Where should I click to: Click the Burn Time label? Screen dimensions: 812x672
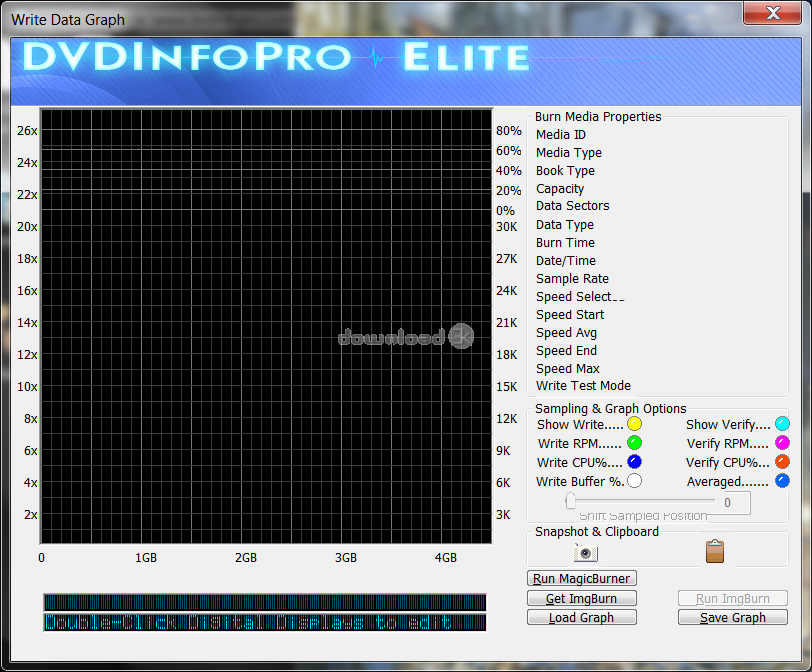[565, 243]
